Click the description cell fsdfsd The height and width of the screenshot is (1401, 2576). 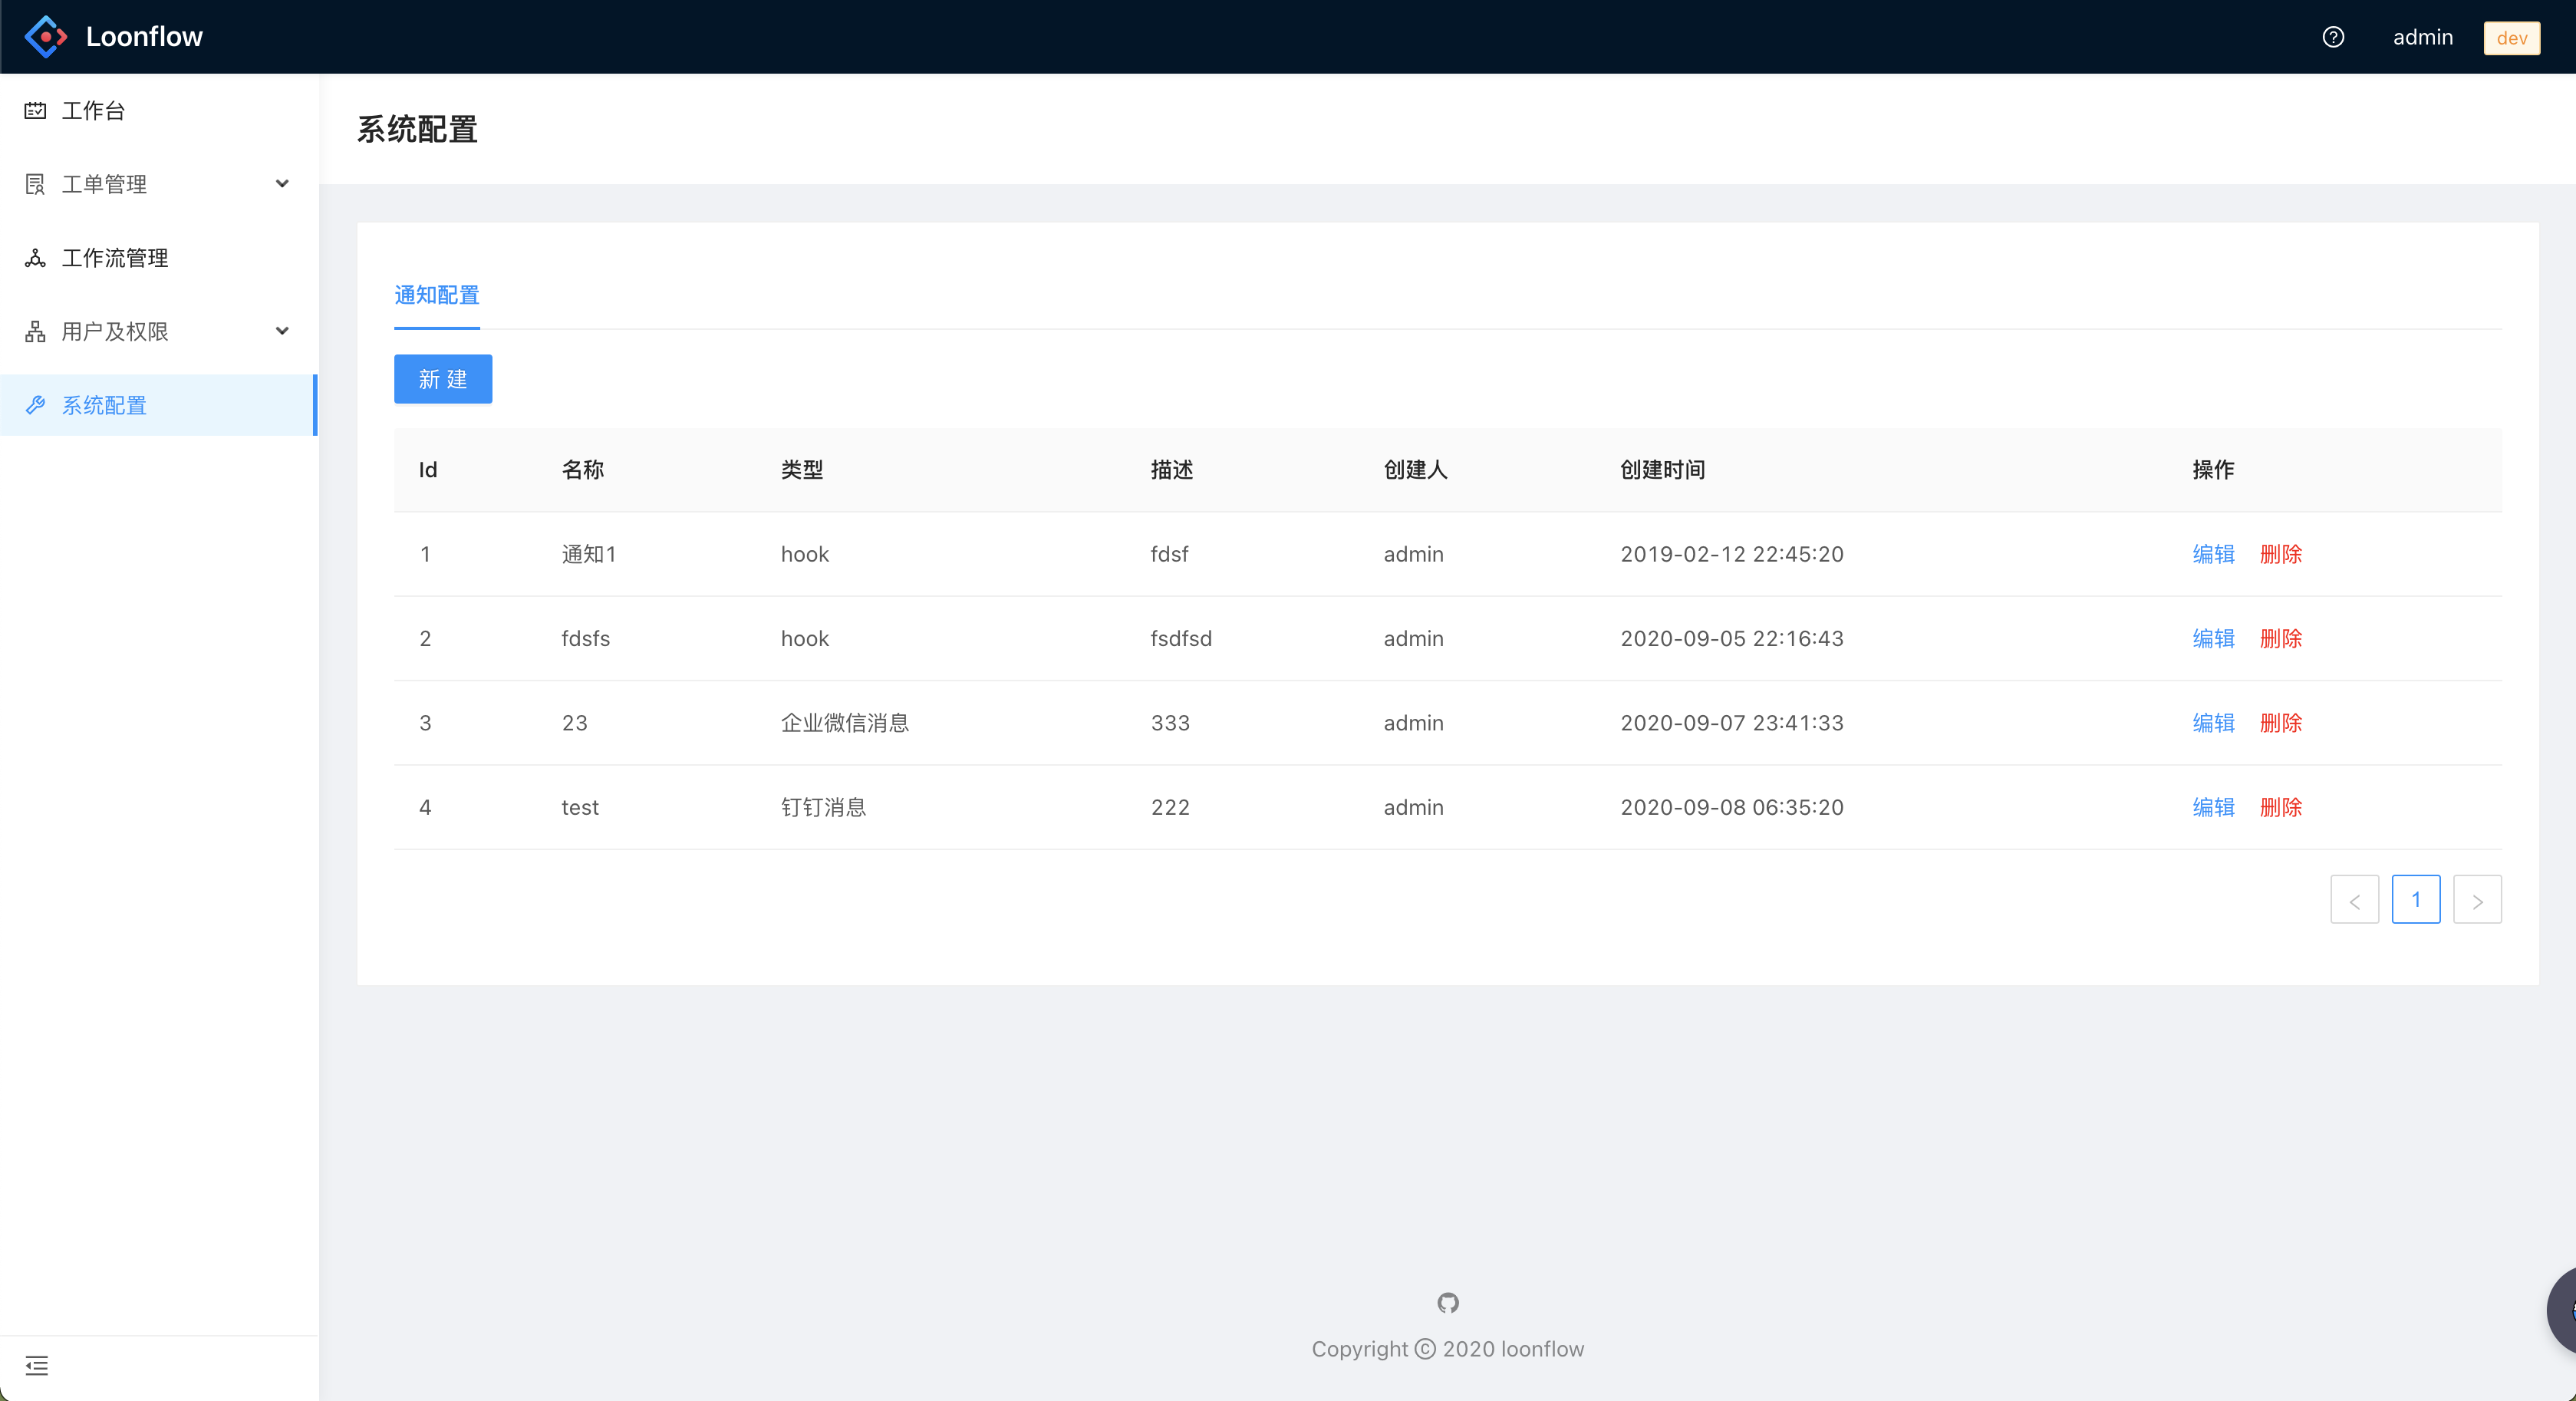1181,638
